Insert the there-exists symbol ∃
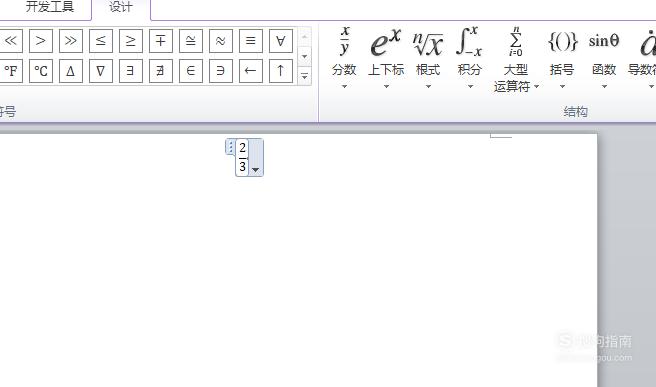The width and height of the screenshot is (656, 387). click(131, 71)
